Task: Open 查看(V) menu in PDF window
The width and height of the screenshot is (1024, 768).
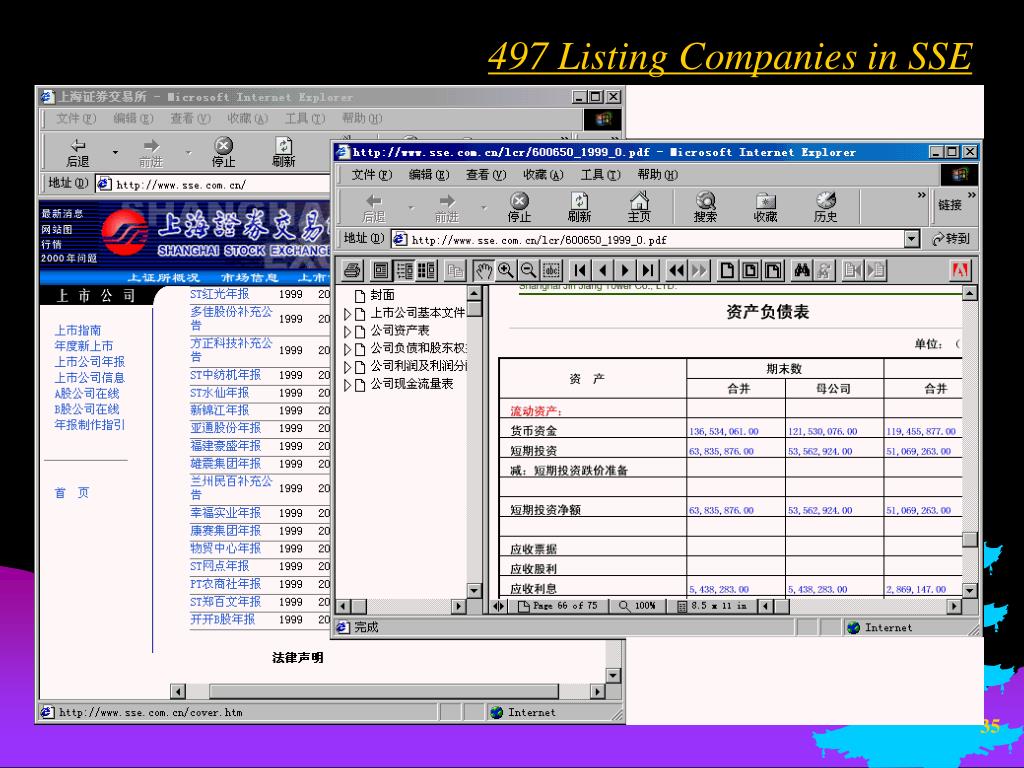Action: (x=485, y=175)
